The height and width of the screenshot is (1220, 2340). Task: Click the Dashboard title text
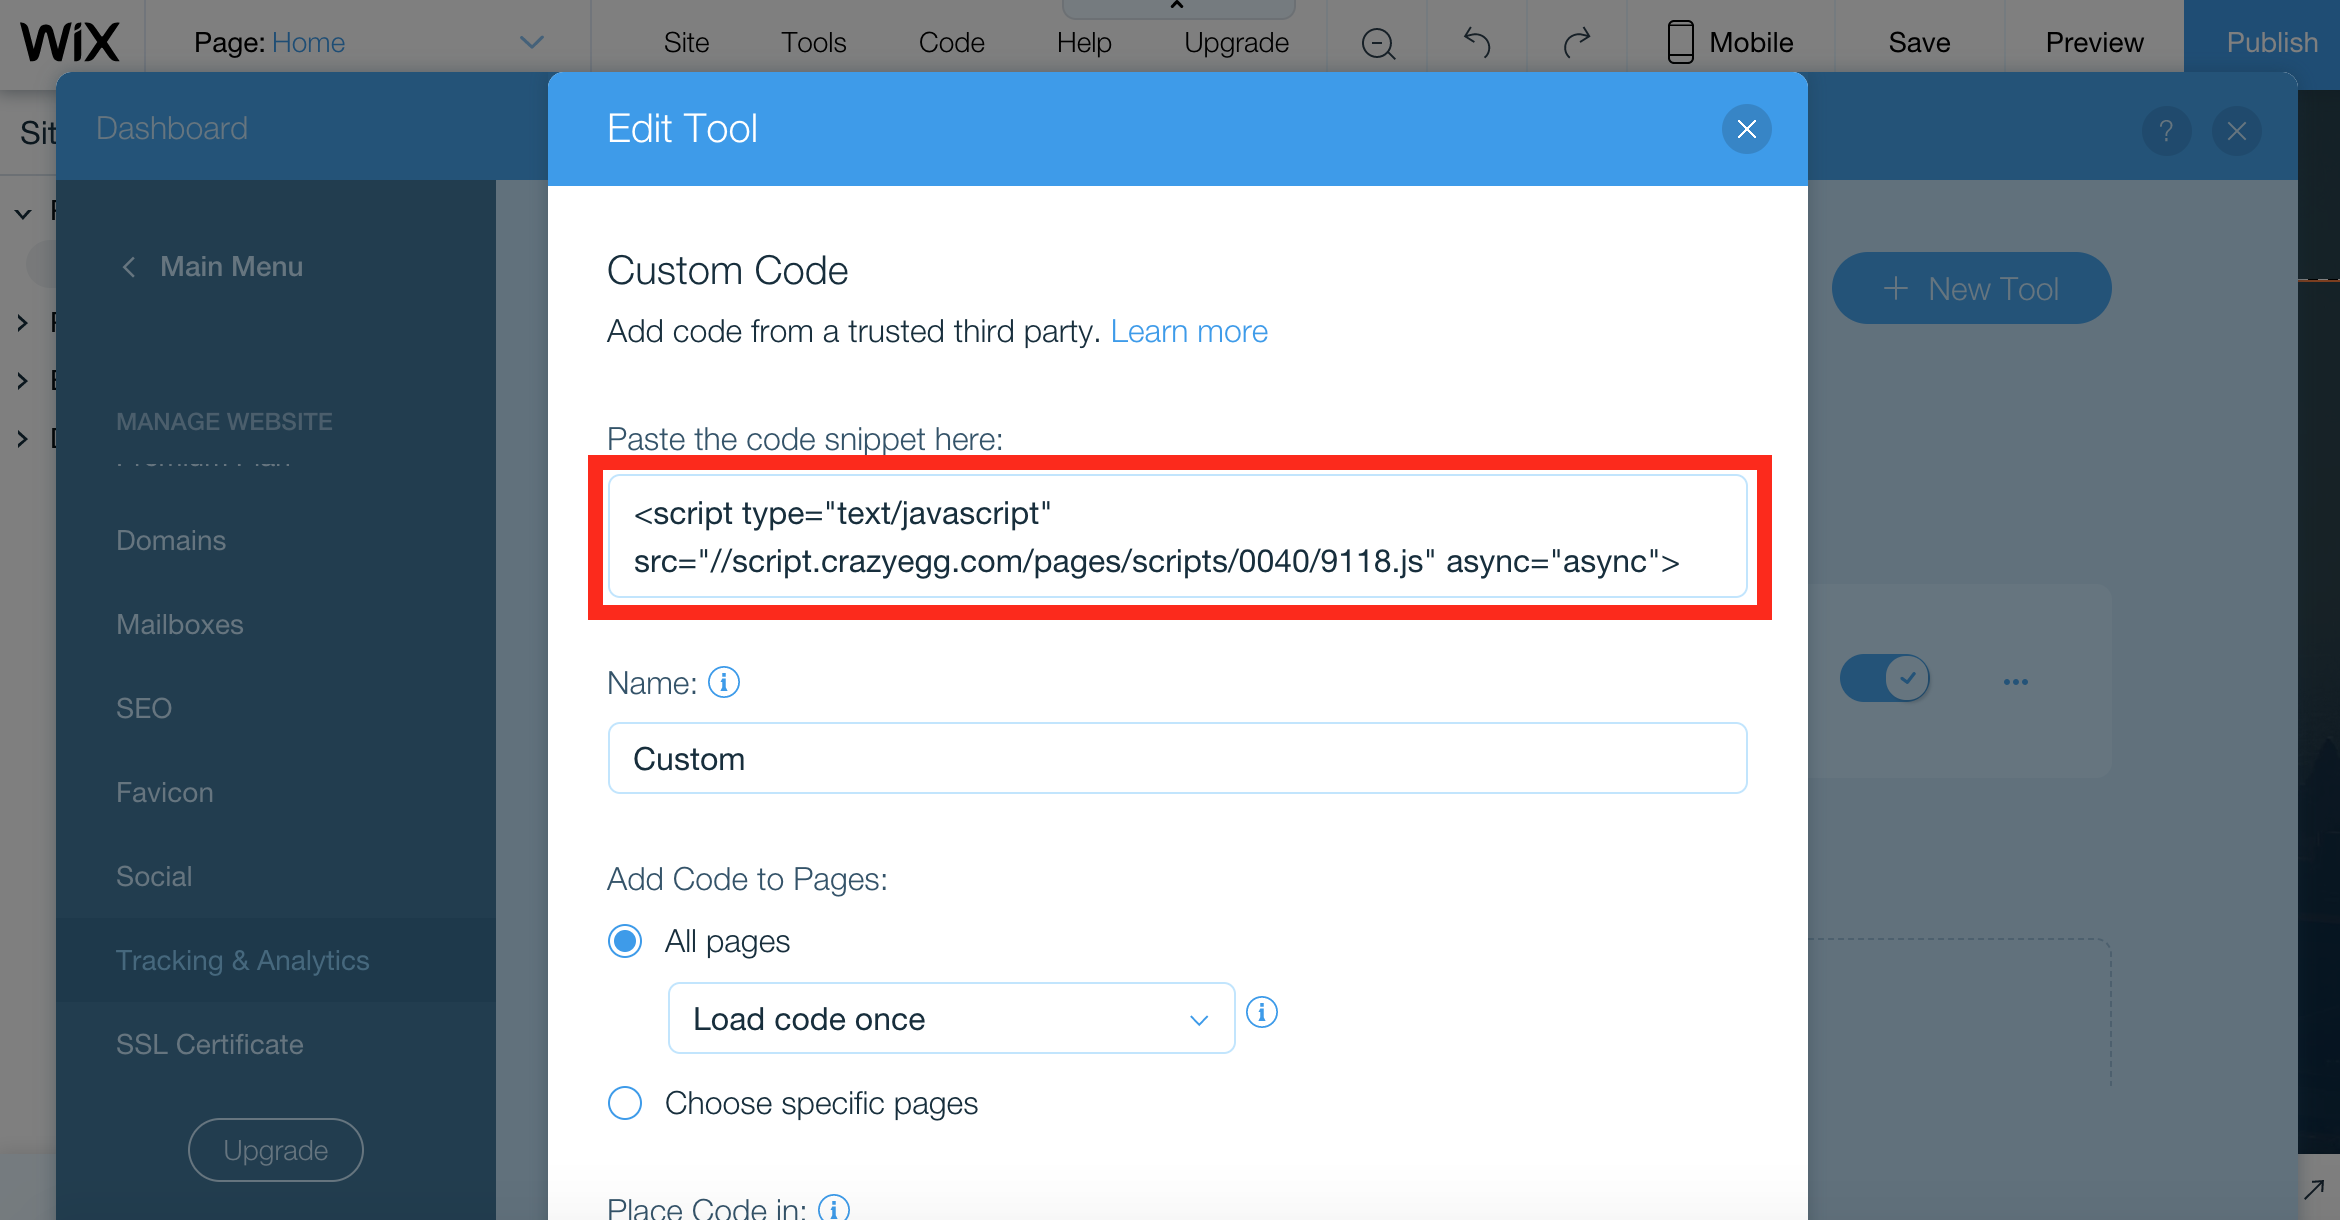pyautogui.click(x=172, y=128)
